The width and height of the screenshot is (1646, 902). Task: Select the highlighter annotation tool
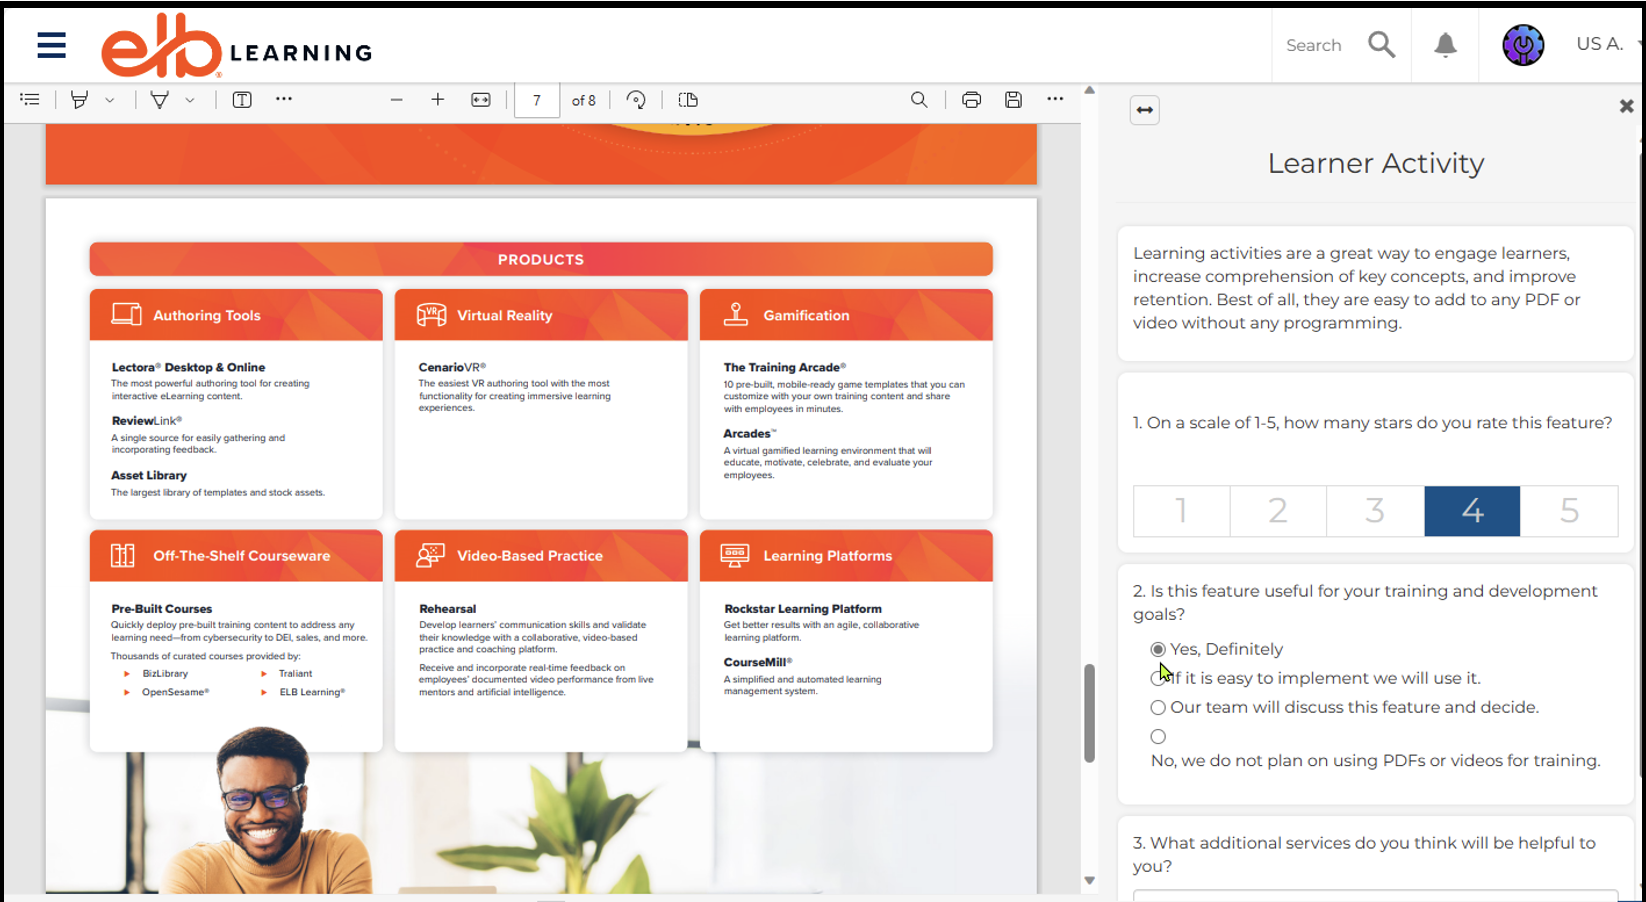coord(80,99)
